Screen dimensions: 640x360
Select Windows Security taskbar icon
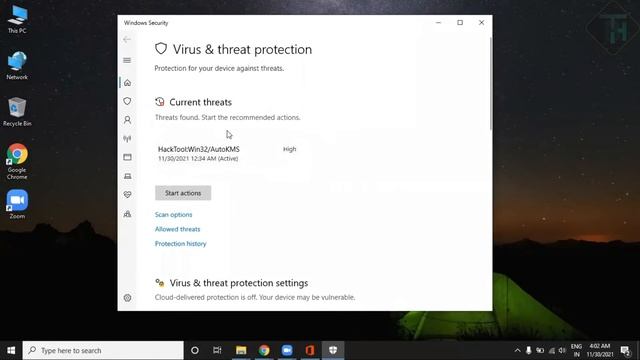click(333, 350)
